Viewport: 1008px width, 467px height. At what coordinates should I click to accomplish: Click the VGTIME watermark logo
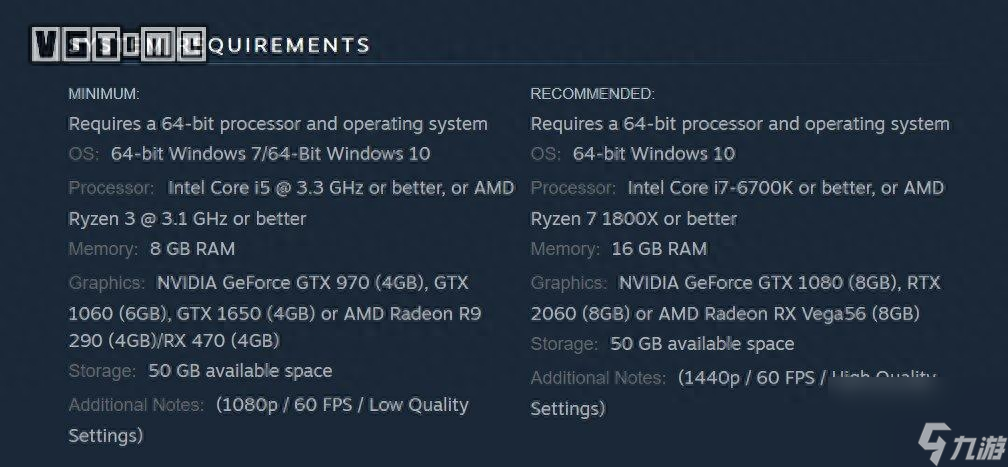click(119, 45)
